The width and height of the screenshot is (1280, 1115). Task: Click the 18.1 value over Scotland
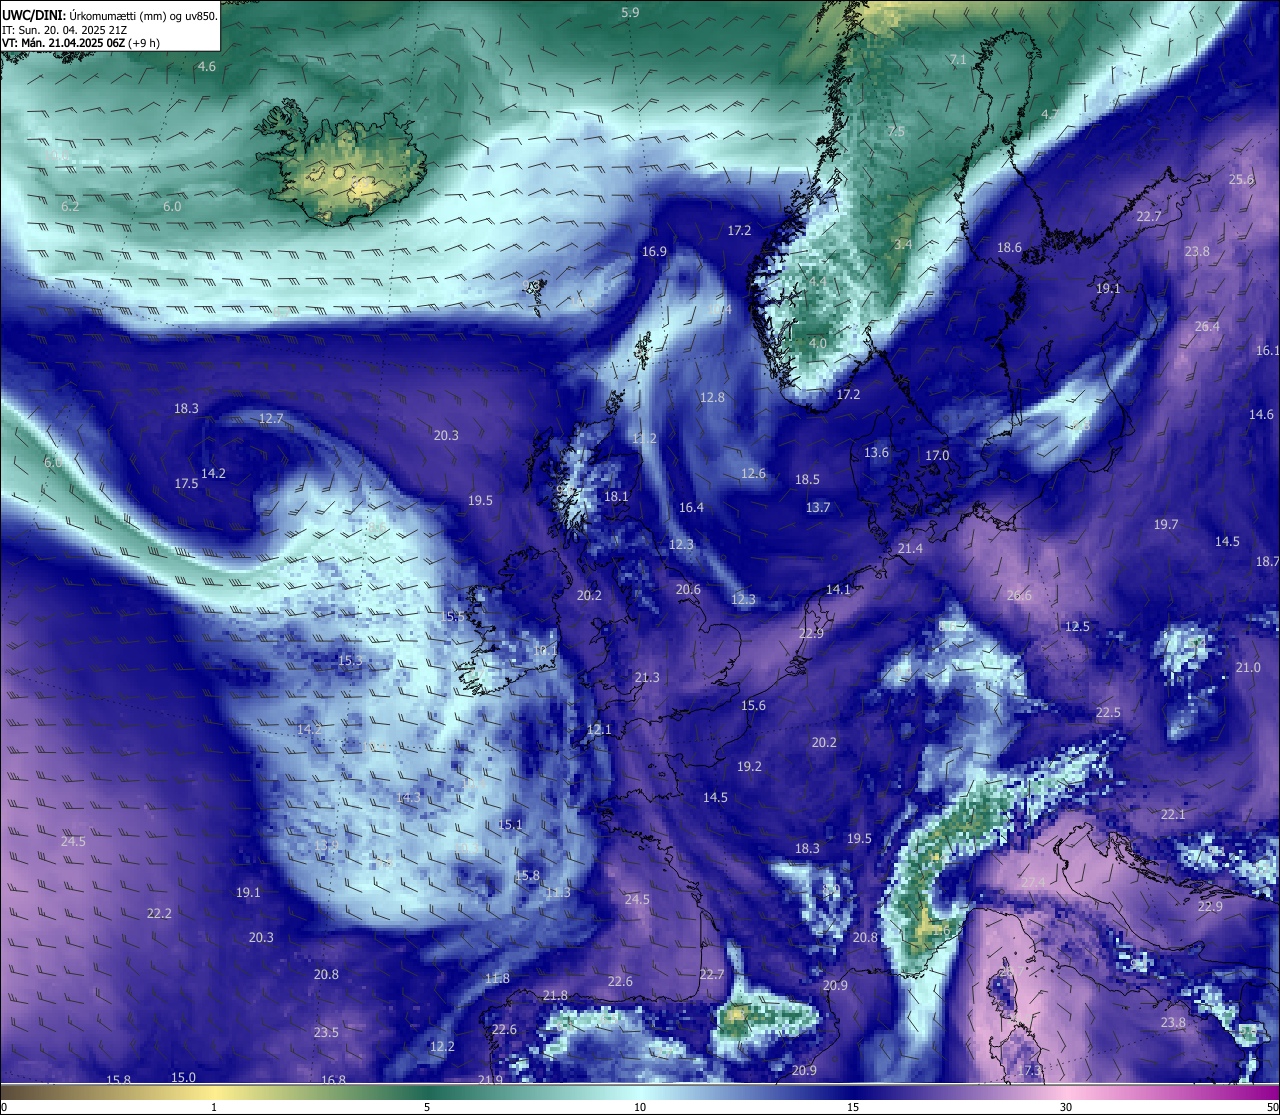pyautogui.click(x=616, y=497)
